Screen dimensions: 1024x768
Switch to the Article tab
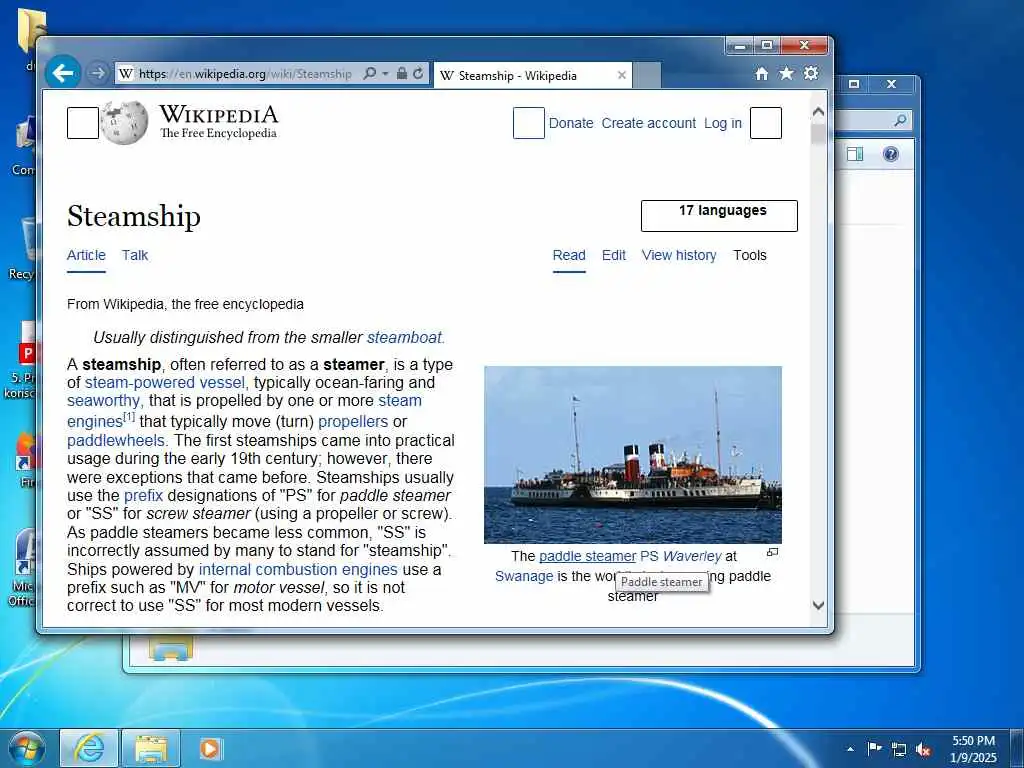point(86,255)
